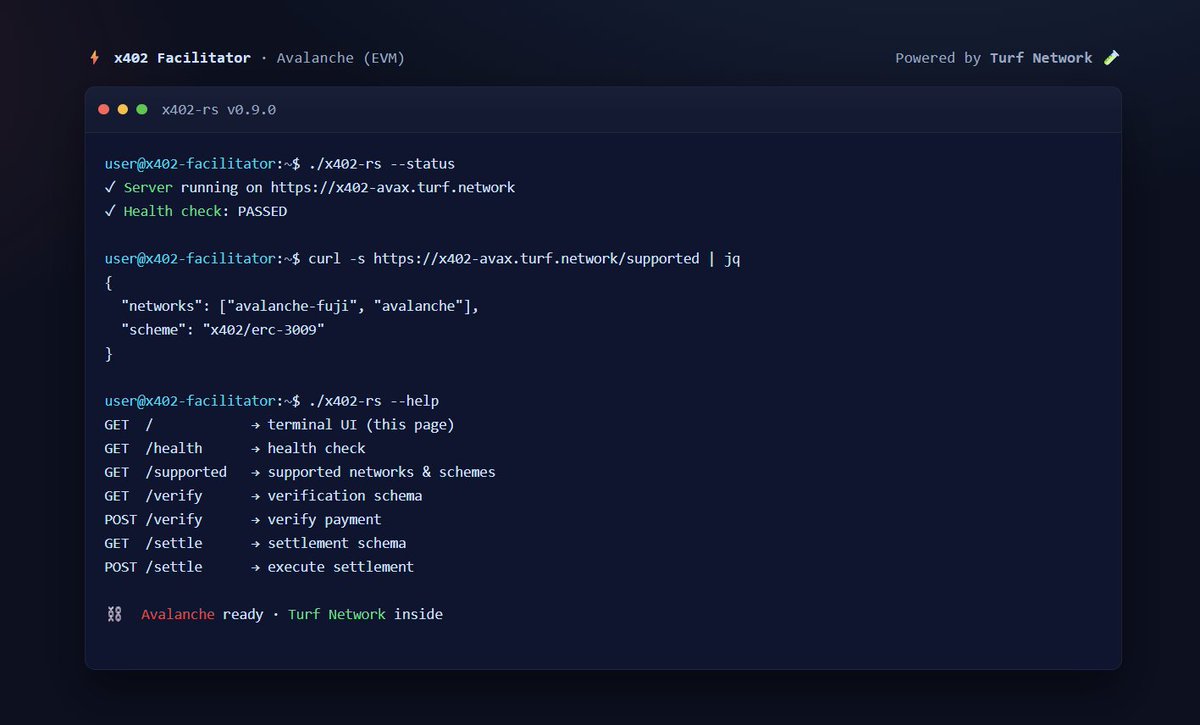Click the arrow next to the /health route
Viewport: 1200px width, 725px height.
(256, 448)
